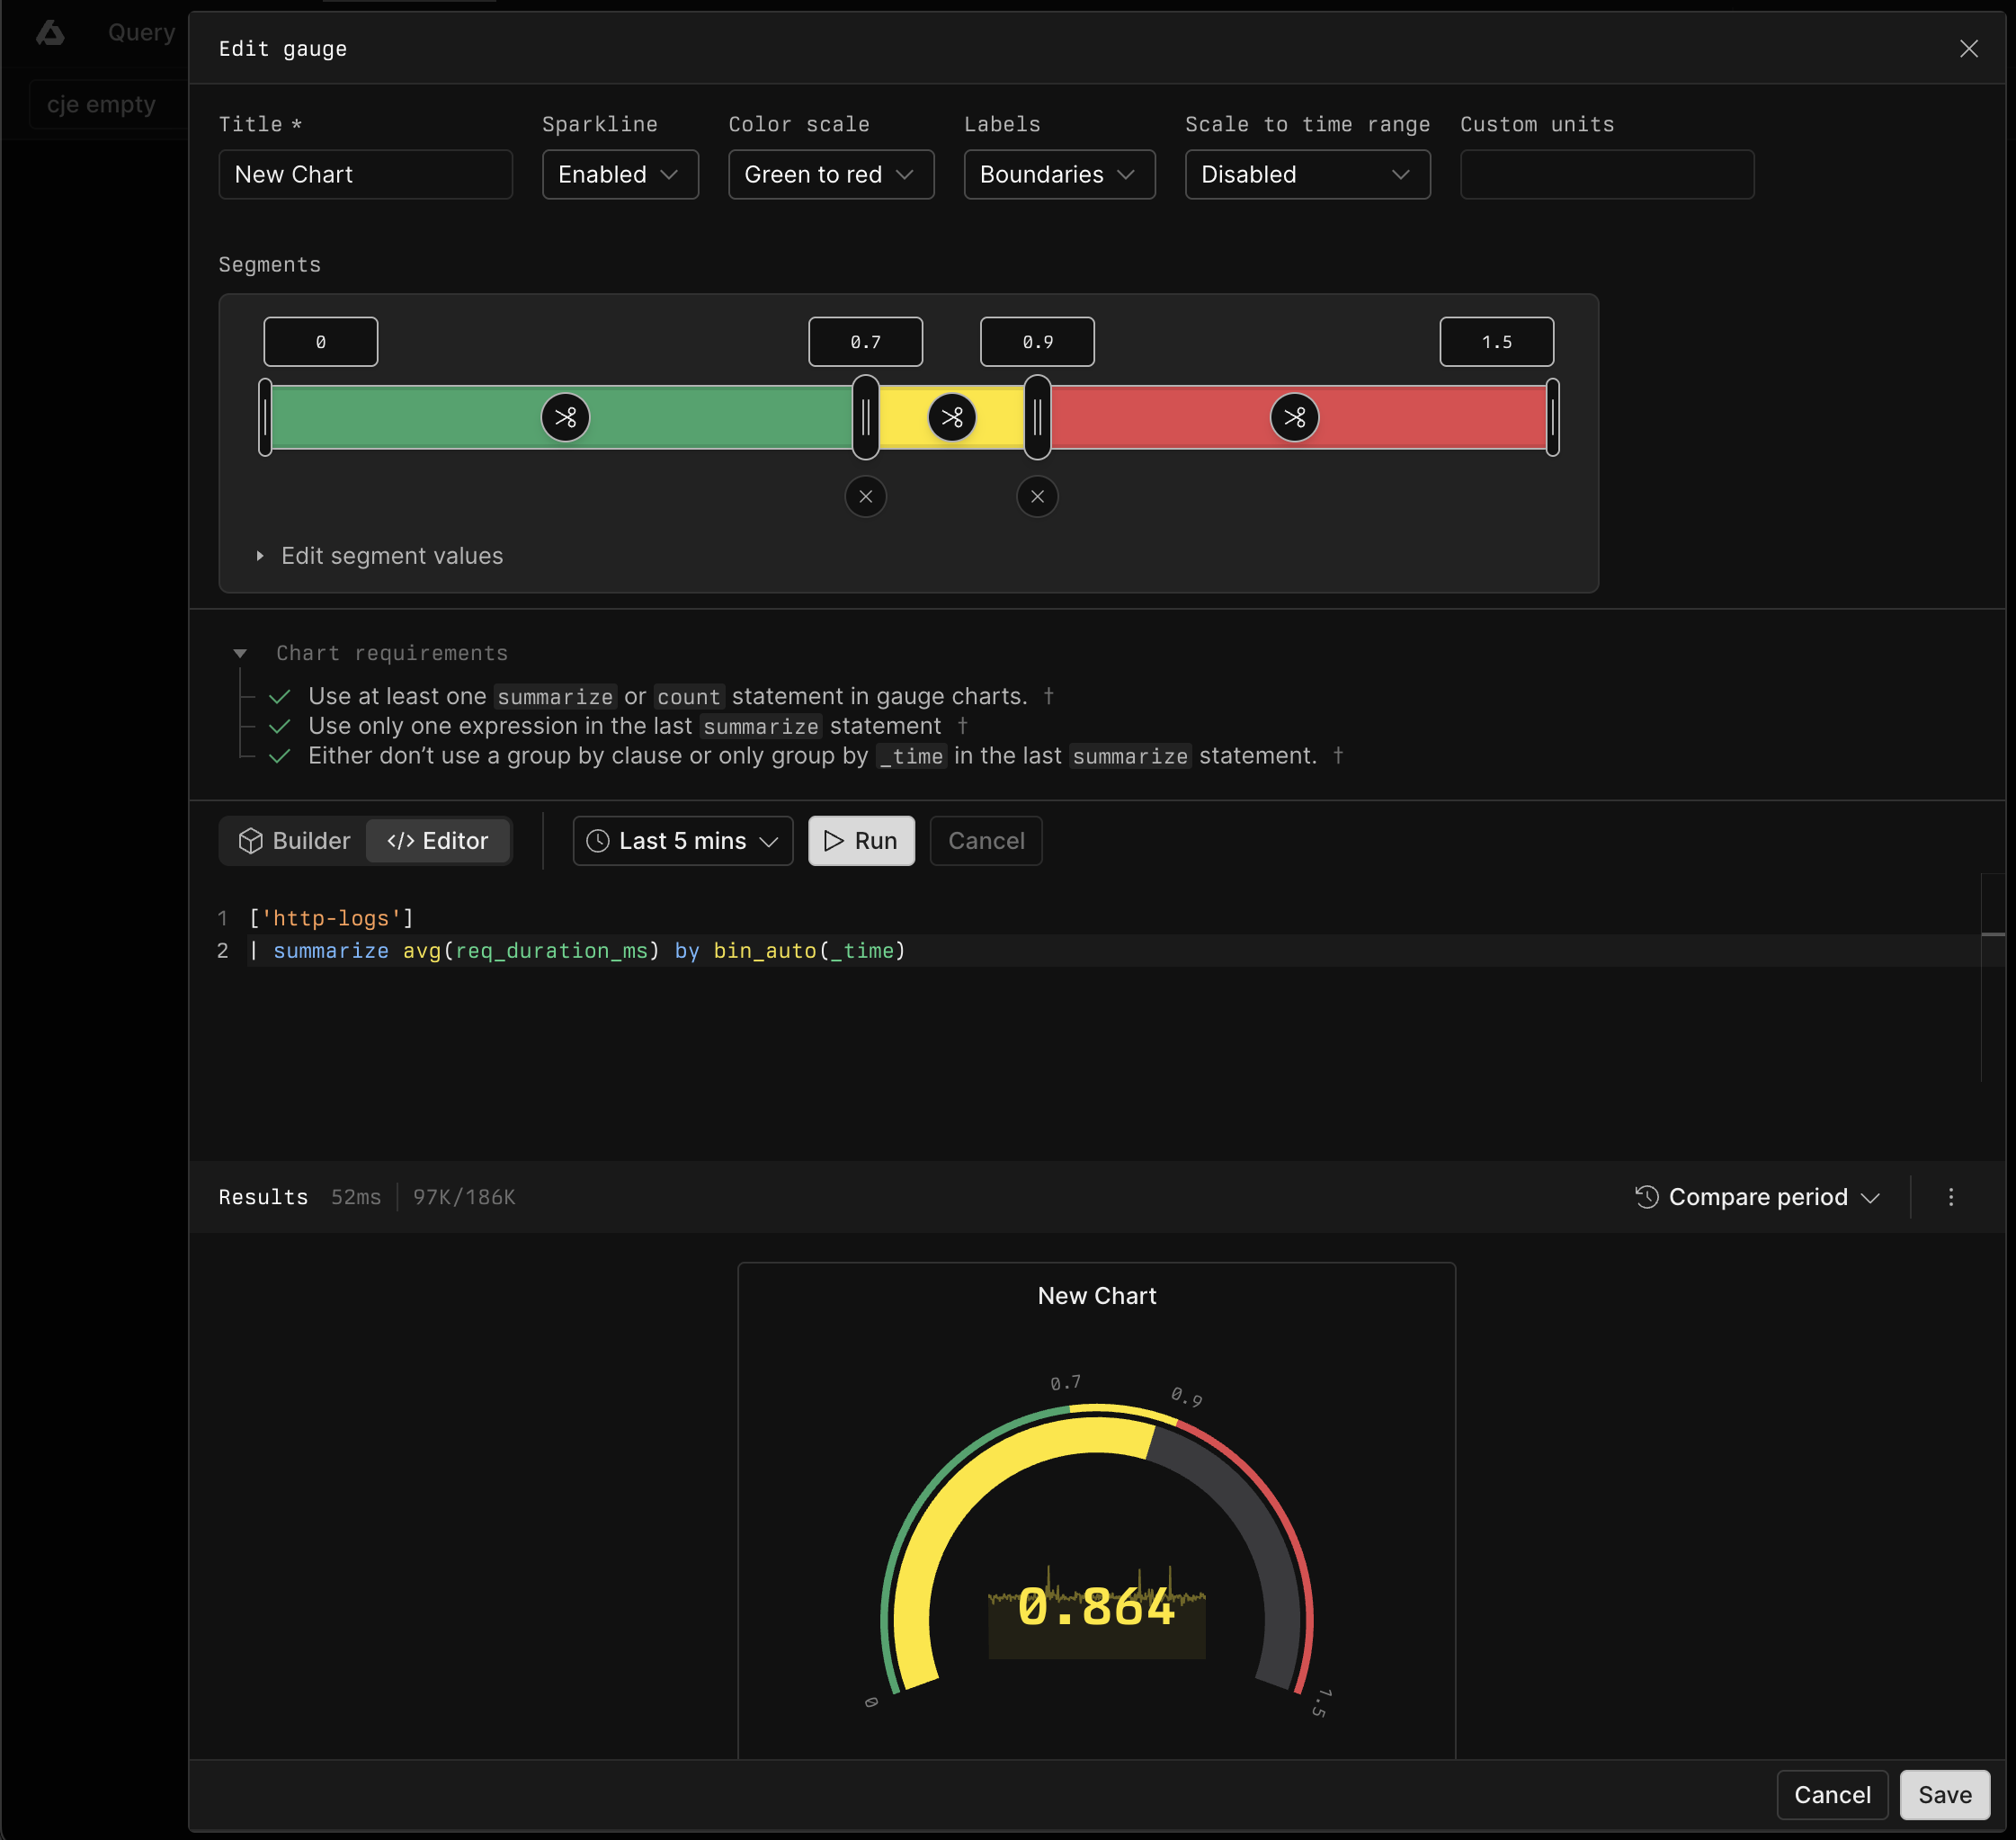The height and width of the screenshot is (1840, 2016).
Task: Remove the 0.7 boundary with X button
Action: pos(865,496)
